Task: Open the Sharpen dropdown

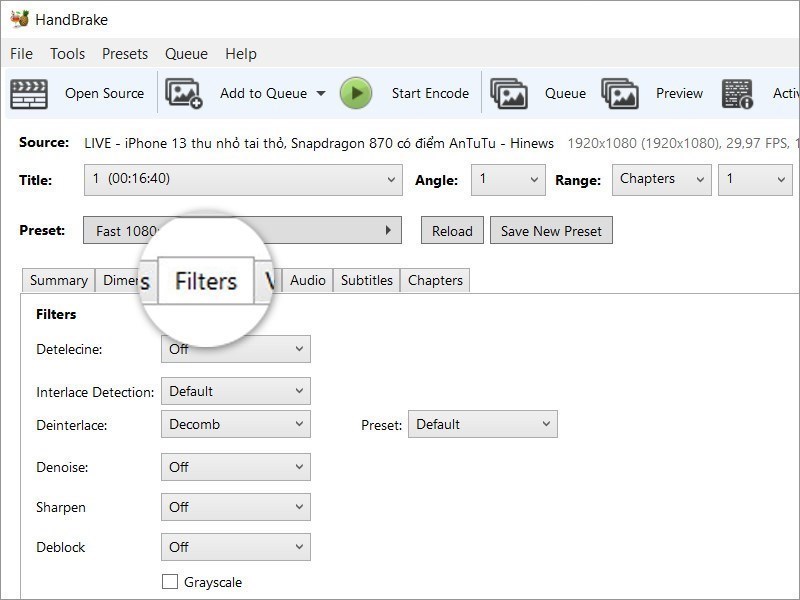Action: (236, 507)
